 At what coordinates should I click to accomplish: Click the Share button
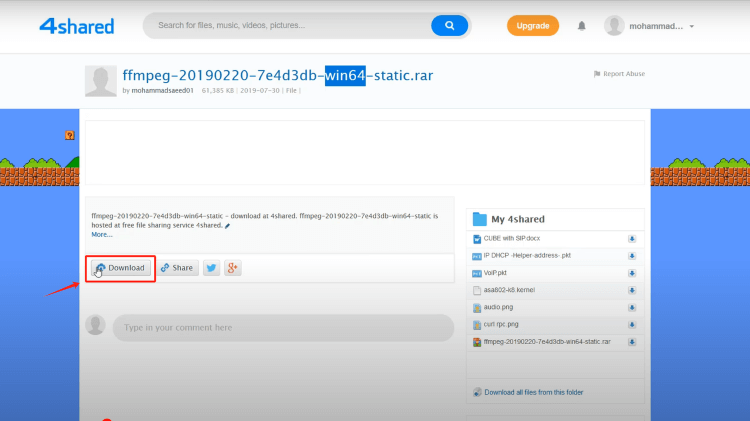tap(177, 268)
